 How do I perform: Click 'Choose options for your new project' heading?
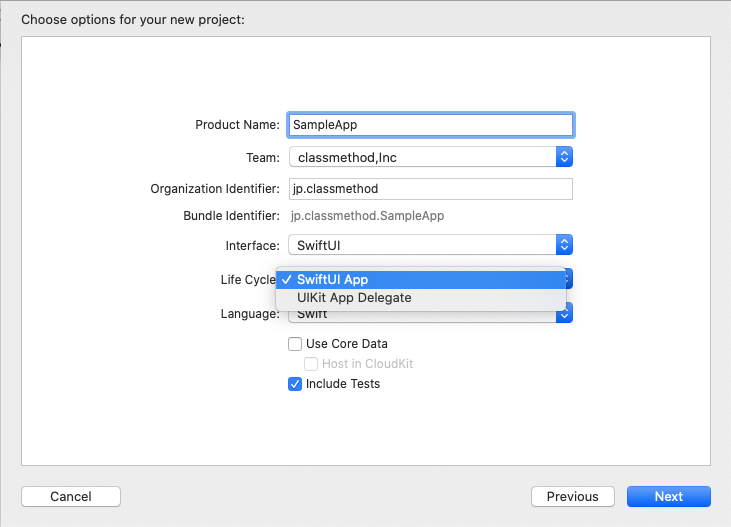pos(133,20)
